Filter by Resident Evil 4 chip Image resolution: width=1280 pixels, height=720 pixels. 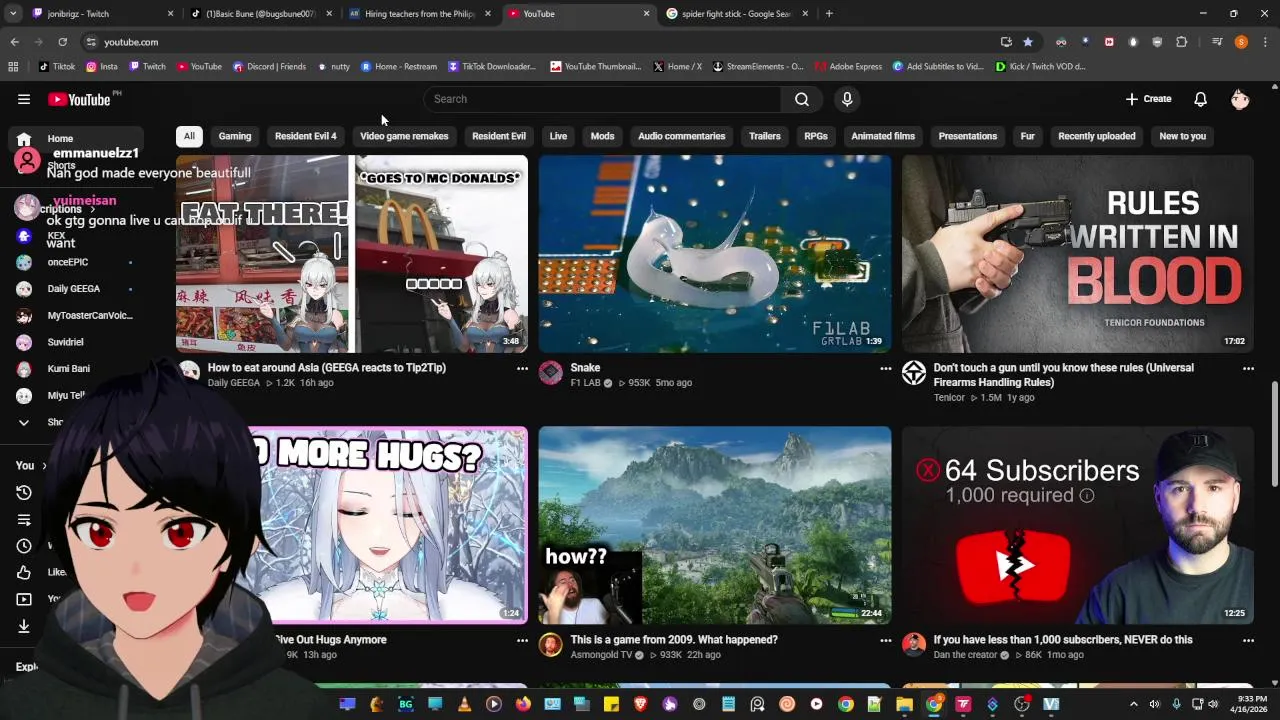pos(306,136)
